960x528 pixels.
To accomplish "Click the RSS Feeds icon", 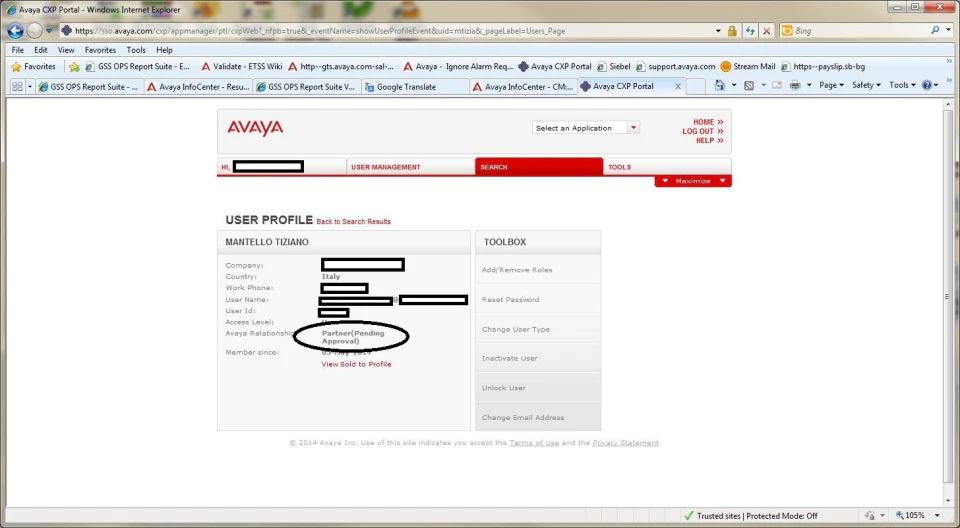I will (749, 85).
